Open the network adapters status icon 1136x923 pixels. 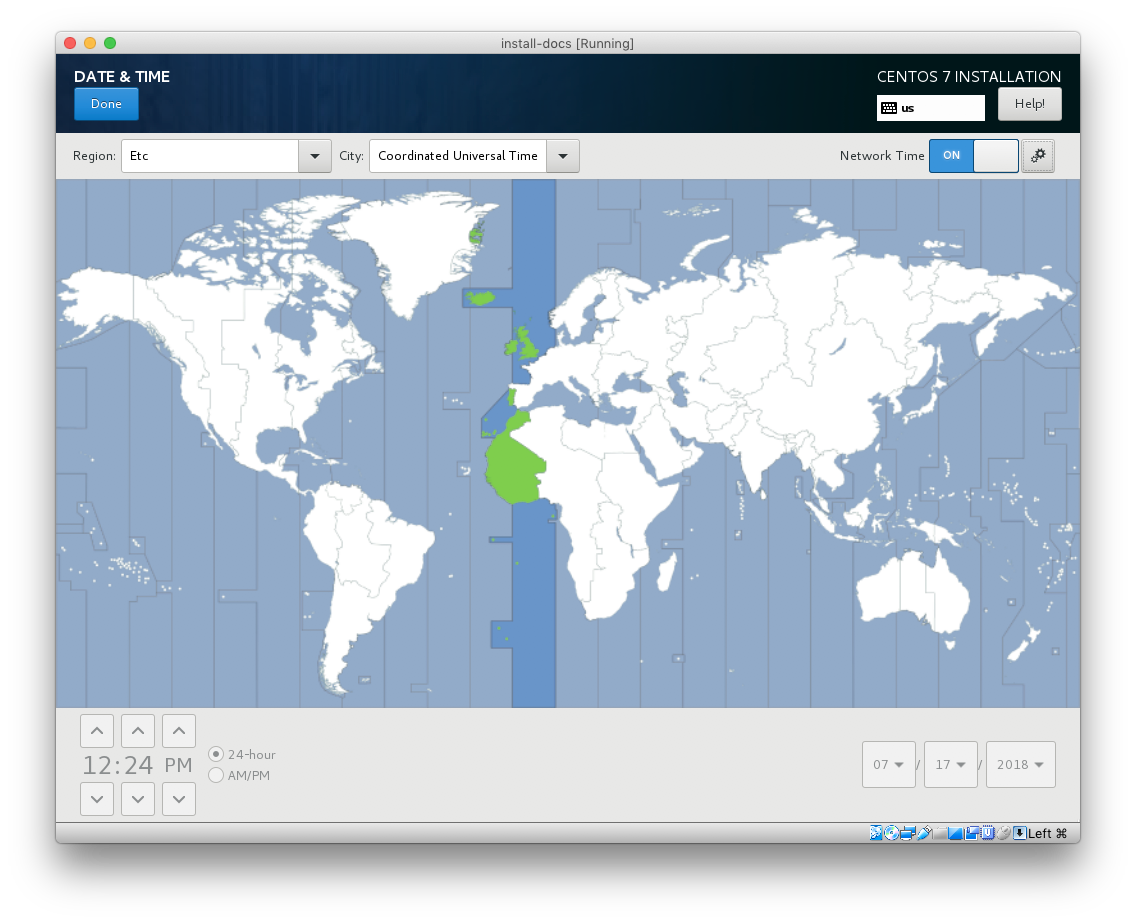click(908, 833)
